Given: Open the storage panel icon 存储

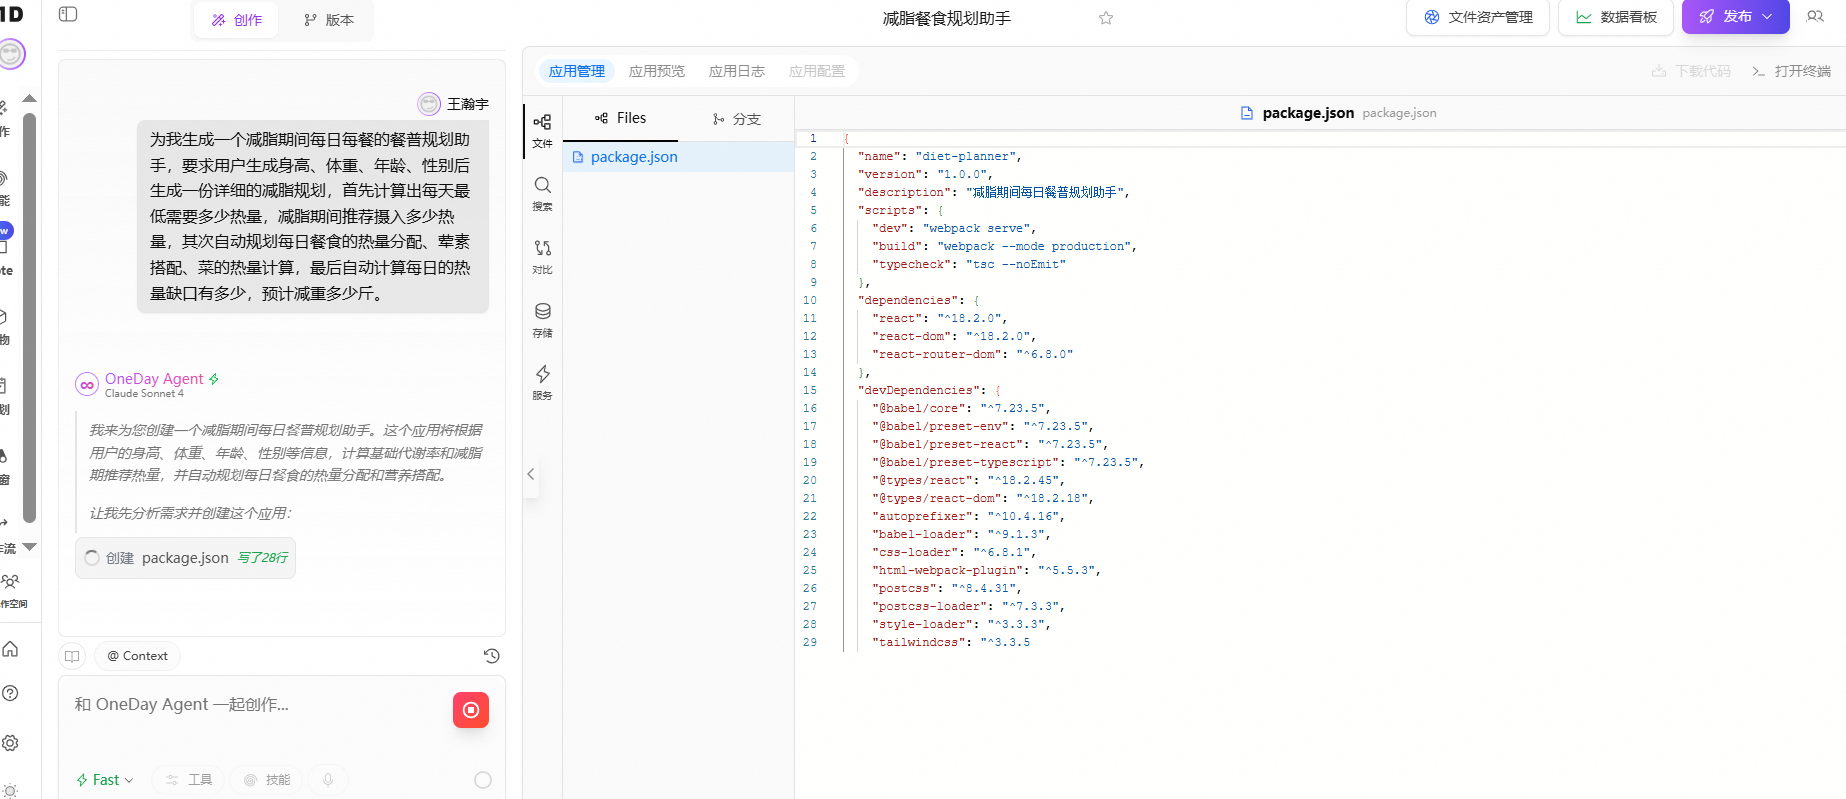Looking at the screenshot, I should 542,319.
